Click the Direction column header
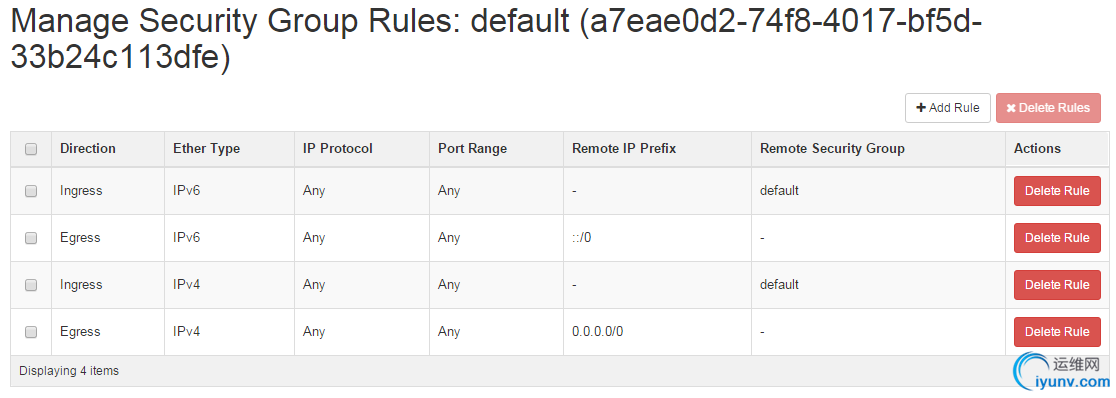Image resolution: width=1116 pixels, height=398 pixels. (88, 149)
